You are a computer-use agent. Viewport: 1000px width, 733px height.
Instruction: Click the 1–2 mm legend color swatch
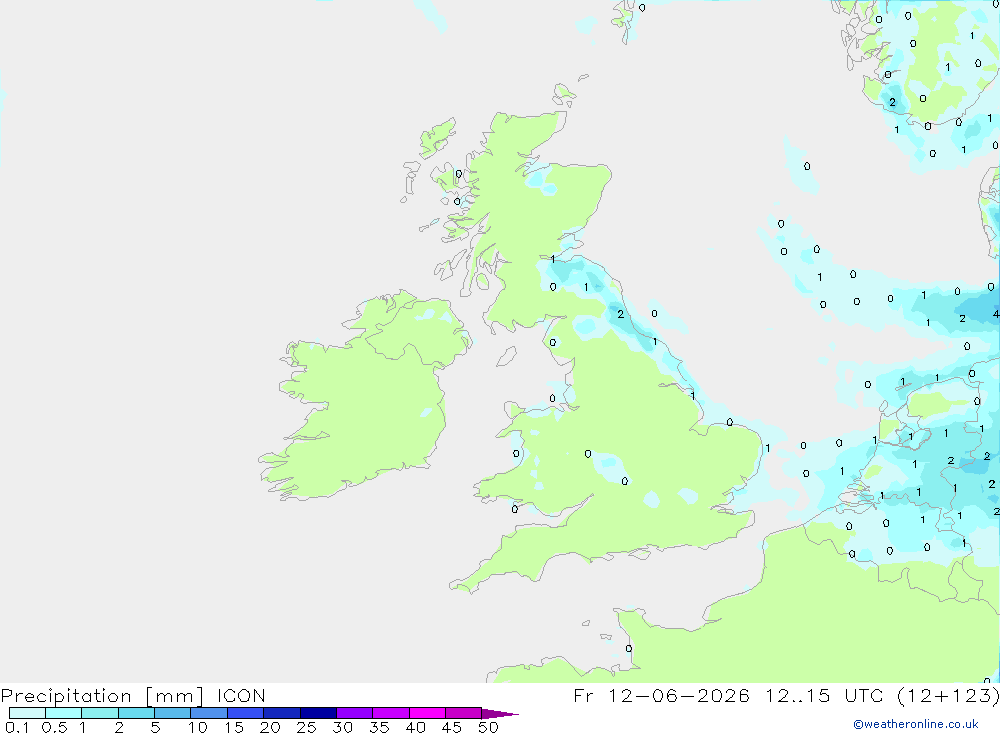[x=100, y=713]
